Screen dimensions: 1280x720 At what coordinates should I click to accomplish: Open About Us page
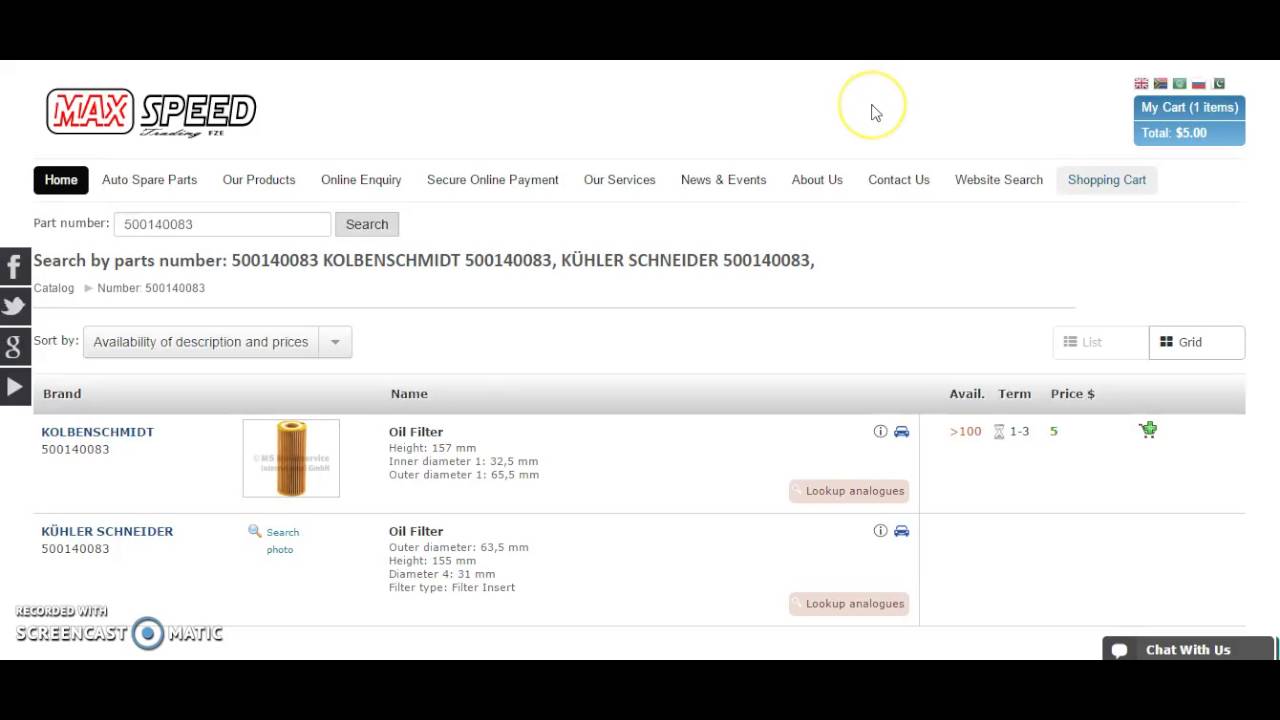[x=817, y=180]
